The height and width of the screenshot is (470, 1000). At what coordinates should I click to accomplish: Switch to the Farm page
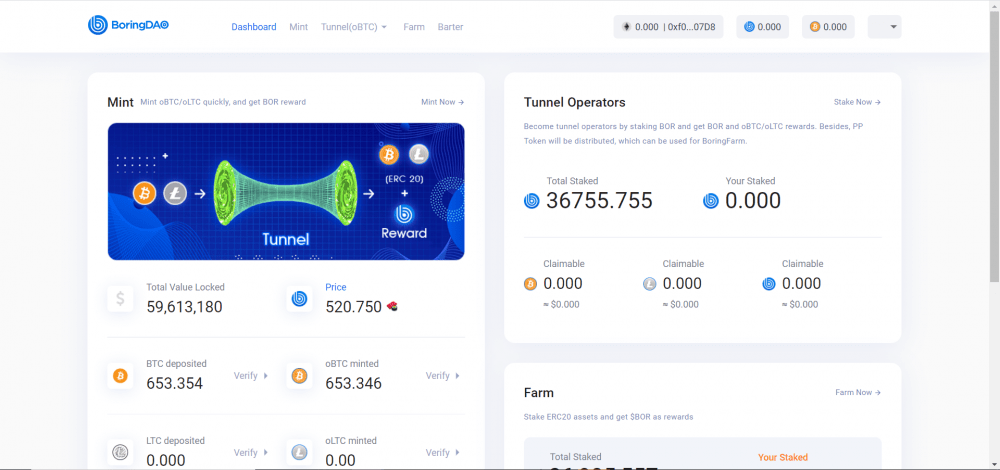[414, 27]
